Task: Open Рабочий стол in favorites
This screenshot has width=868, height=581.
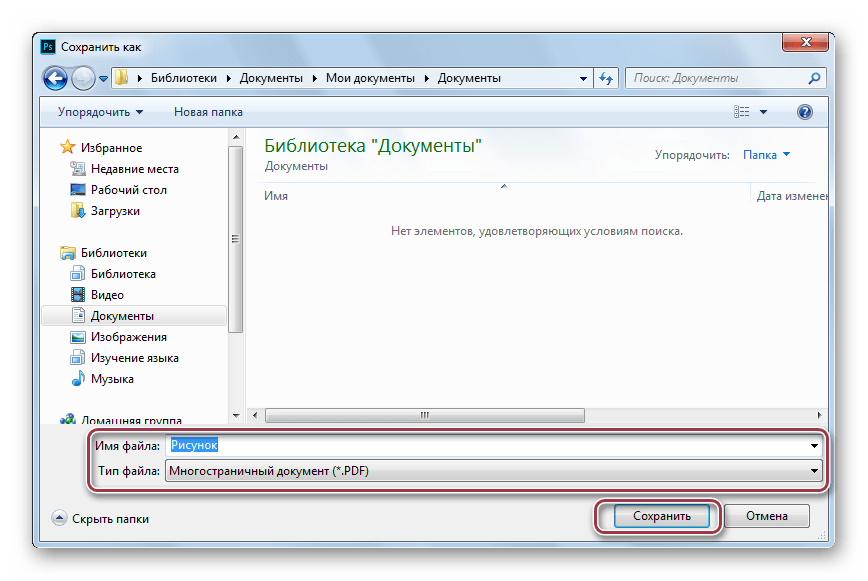Action: click(128, 190)
